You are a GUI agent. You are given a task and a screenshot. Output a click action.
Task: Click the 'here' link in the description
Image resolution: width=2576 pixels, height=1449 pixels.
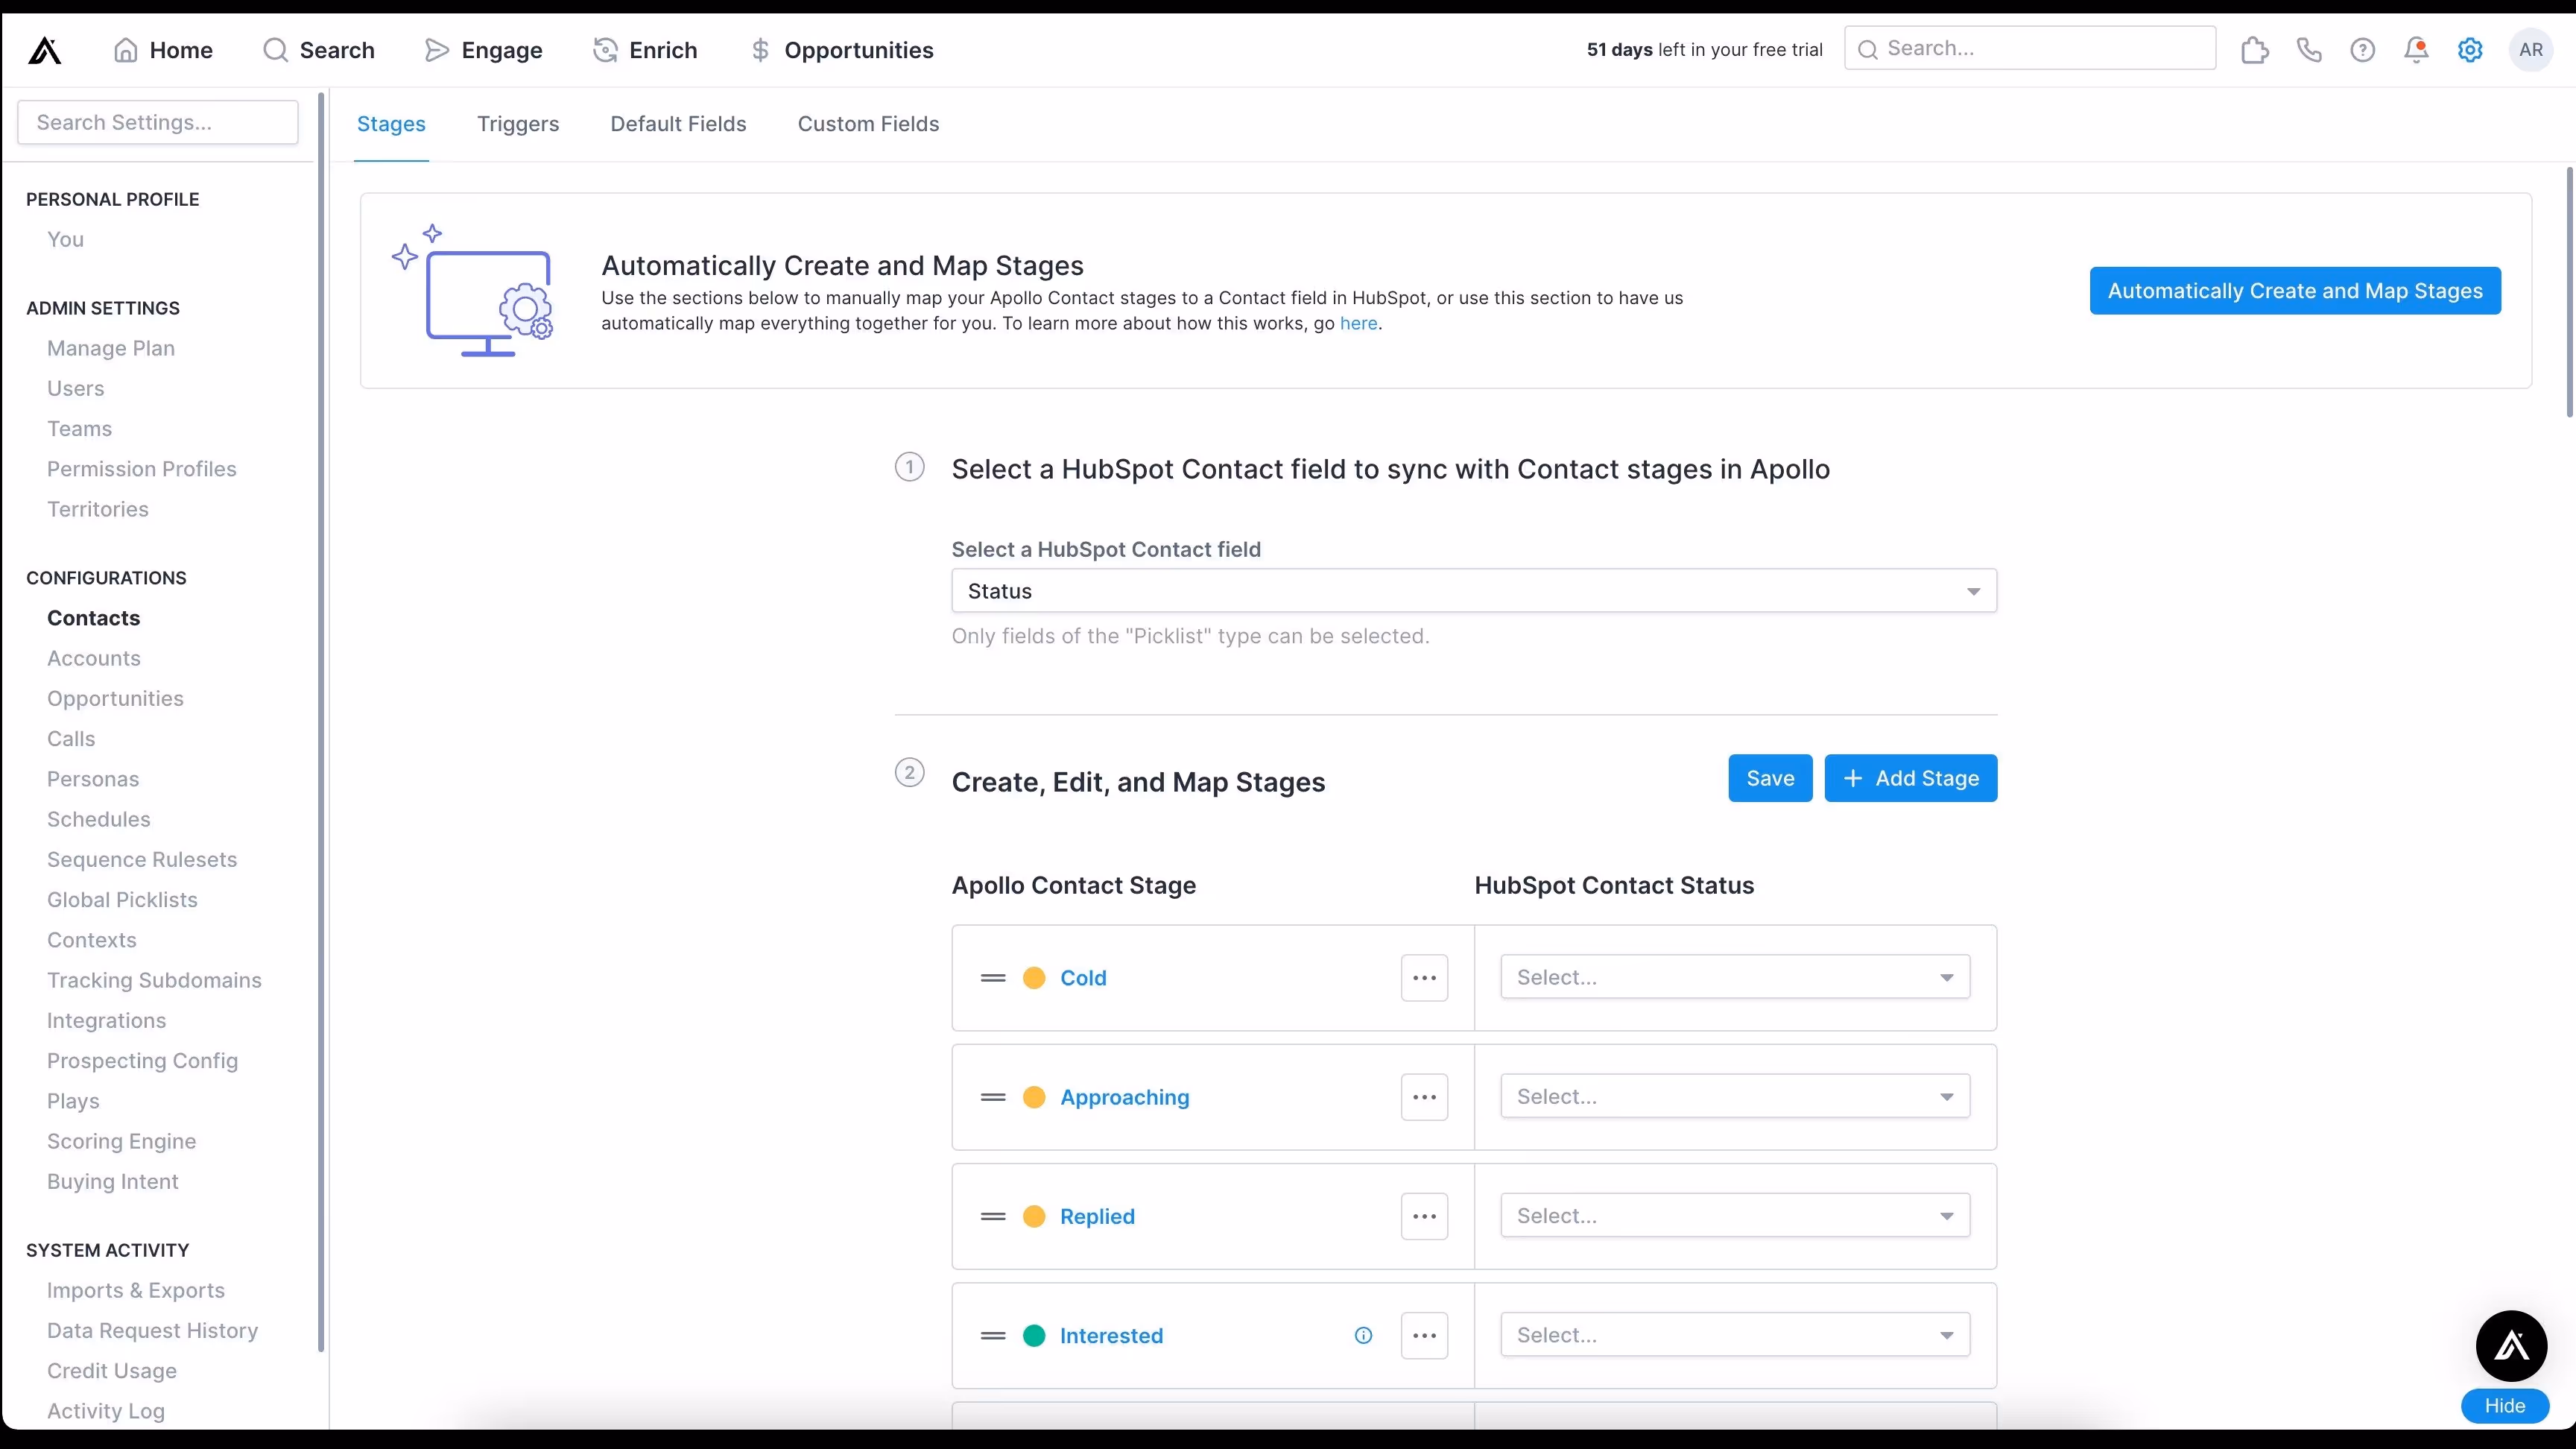tap(1359, 323)
